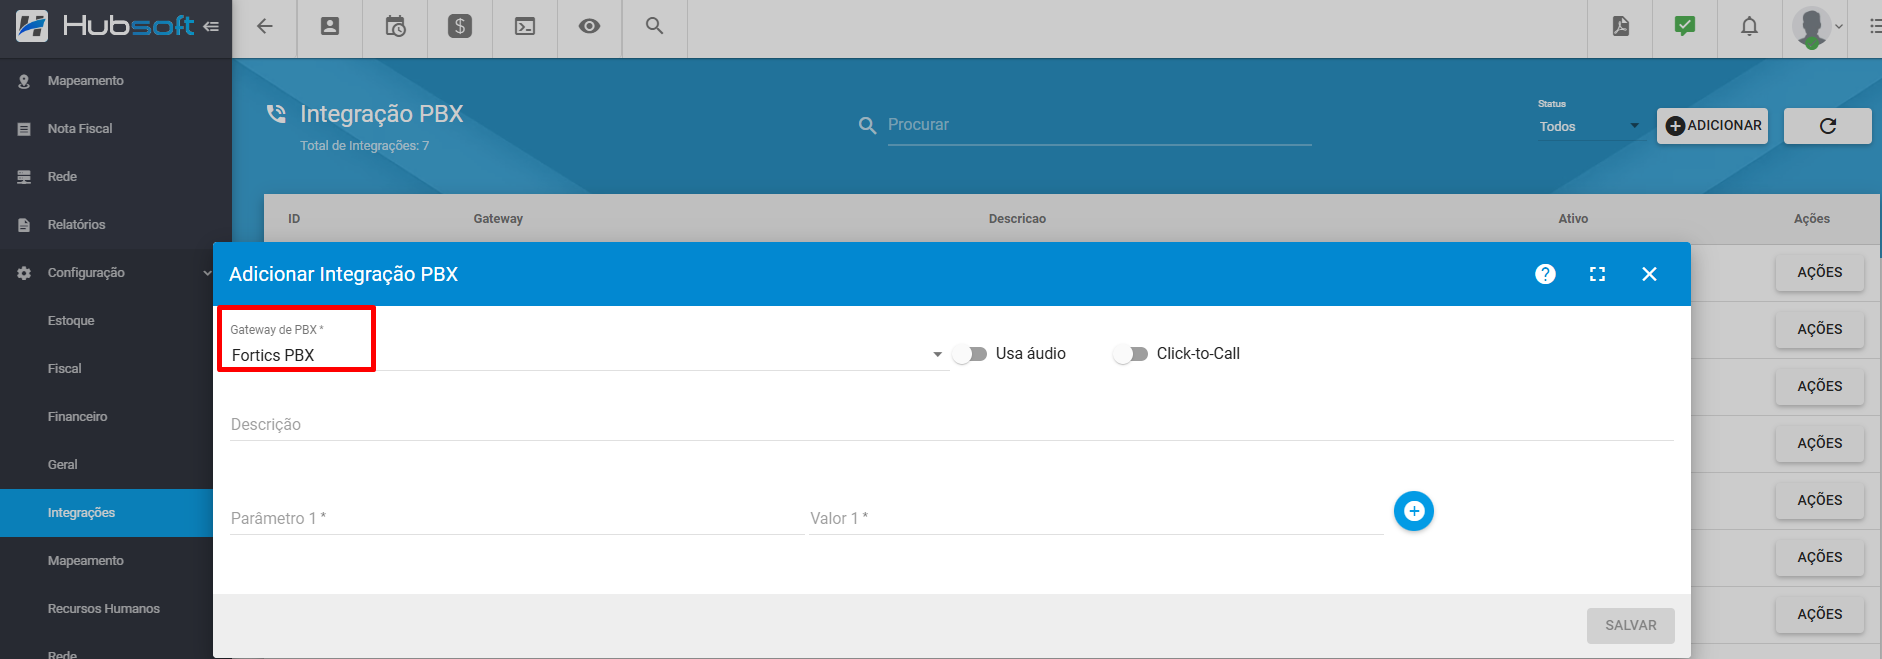Click the Gateway column header
Image resolution: width=1882 pixels, height=659 pixels.
coord(498,219)
